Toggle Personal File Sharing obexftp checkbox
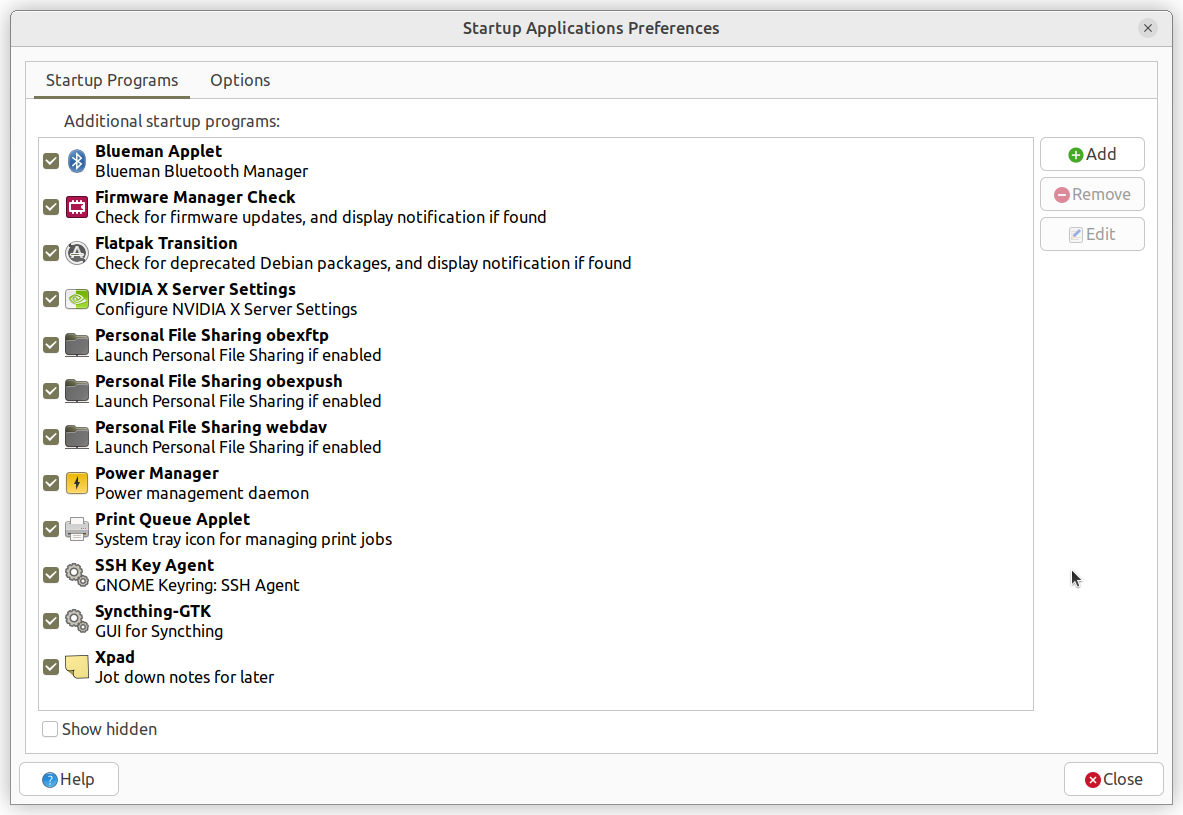This screenshot has height=815, width=1183. click(x=51, y=345)
